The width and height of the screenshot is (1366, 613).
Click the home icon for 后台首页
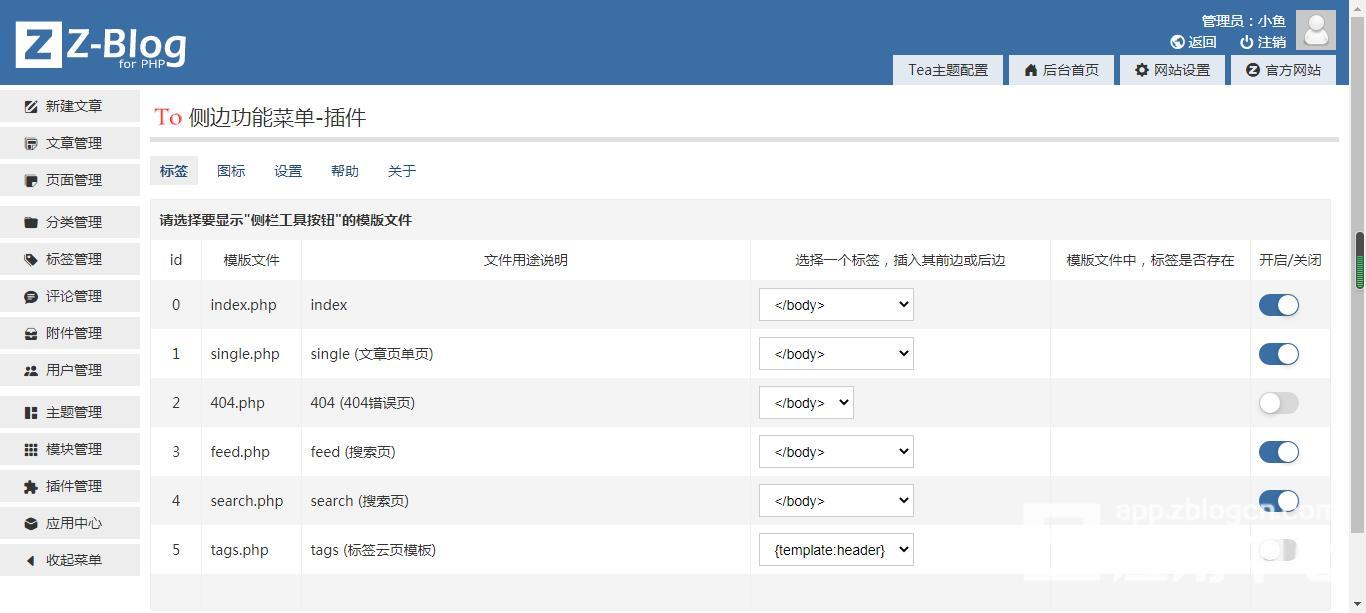coord(1031,70)
